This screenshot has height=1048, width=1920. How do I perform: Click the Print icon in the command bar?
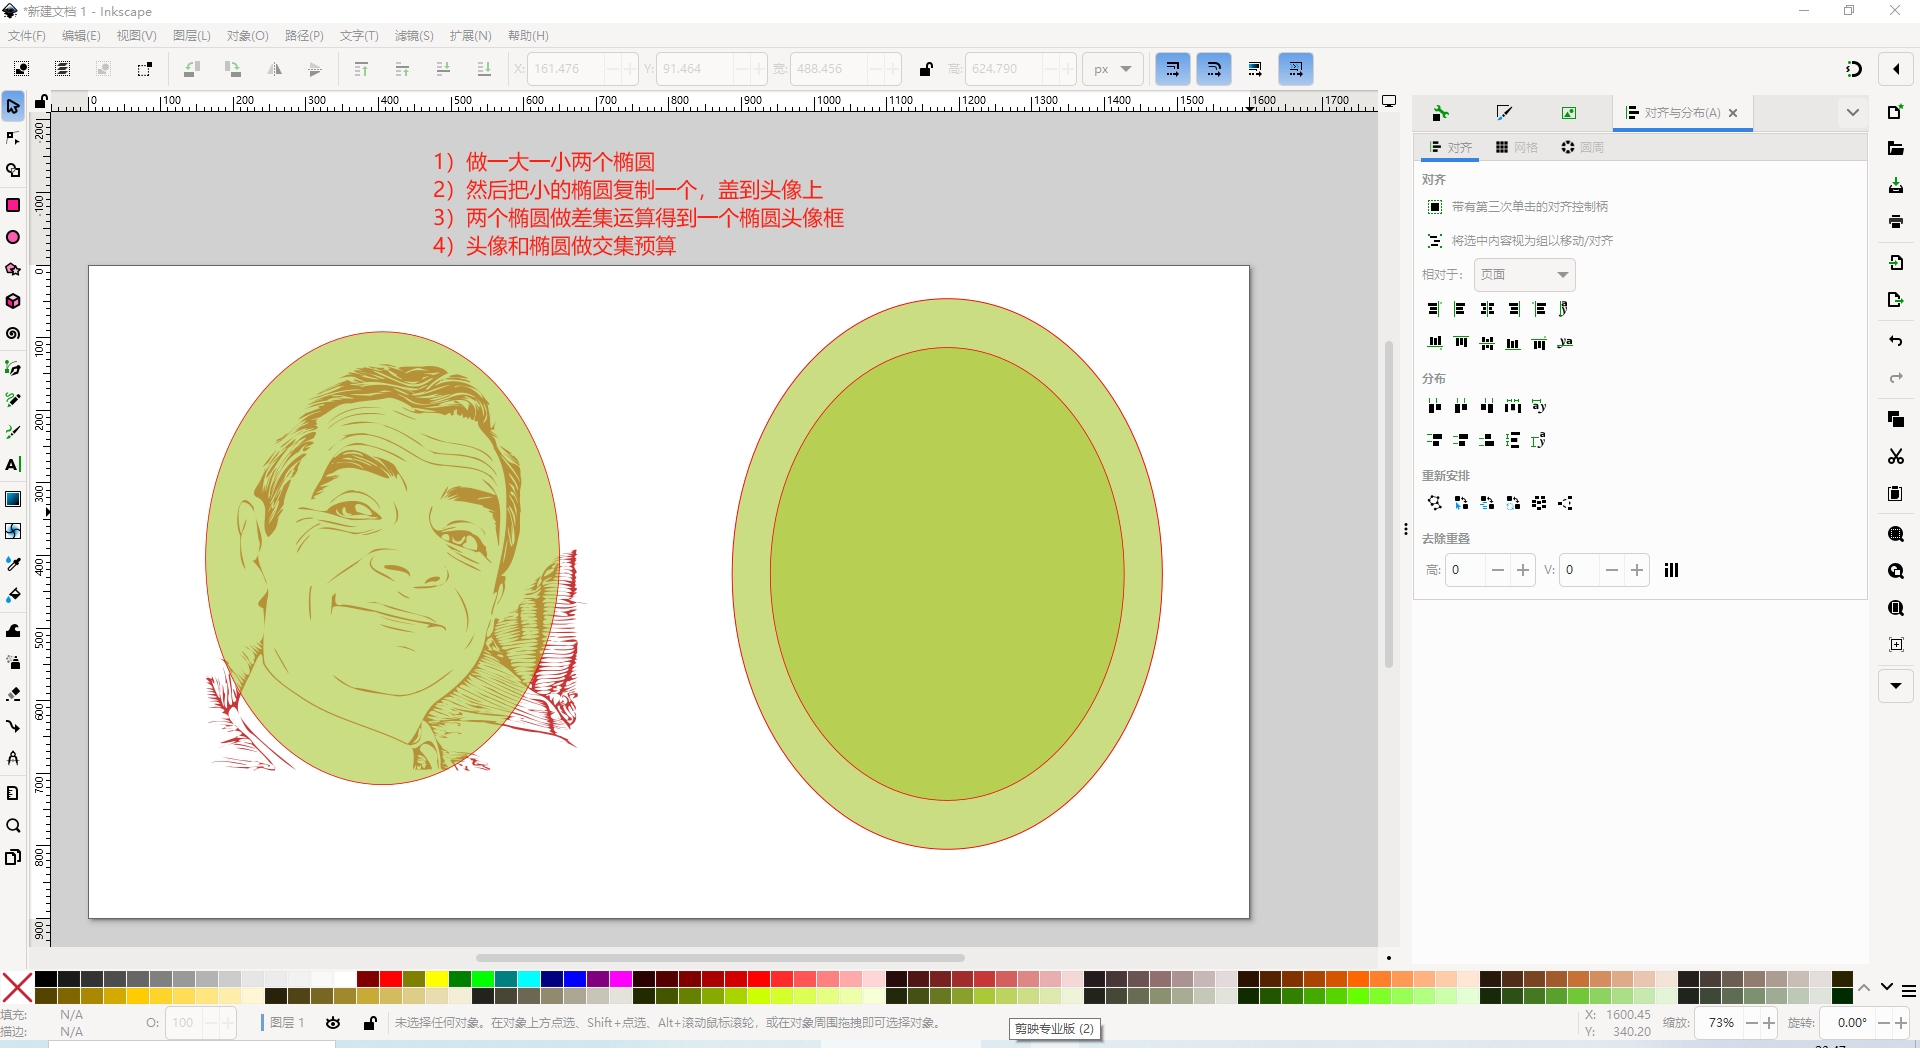tap(1895, 222)
